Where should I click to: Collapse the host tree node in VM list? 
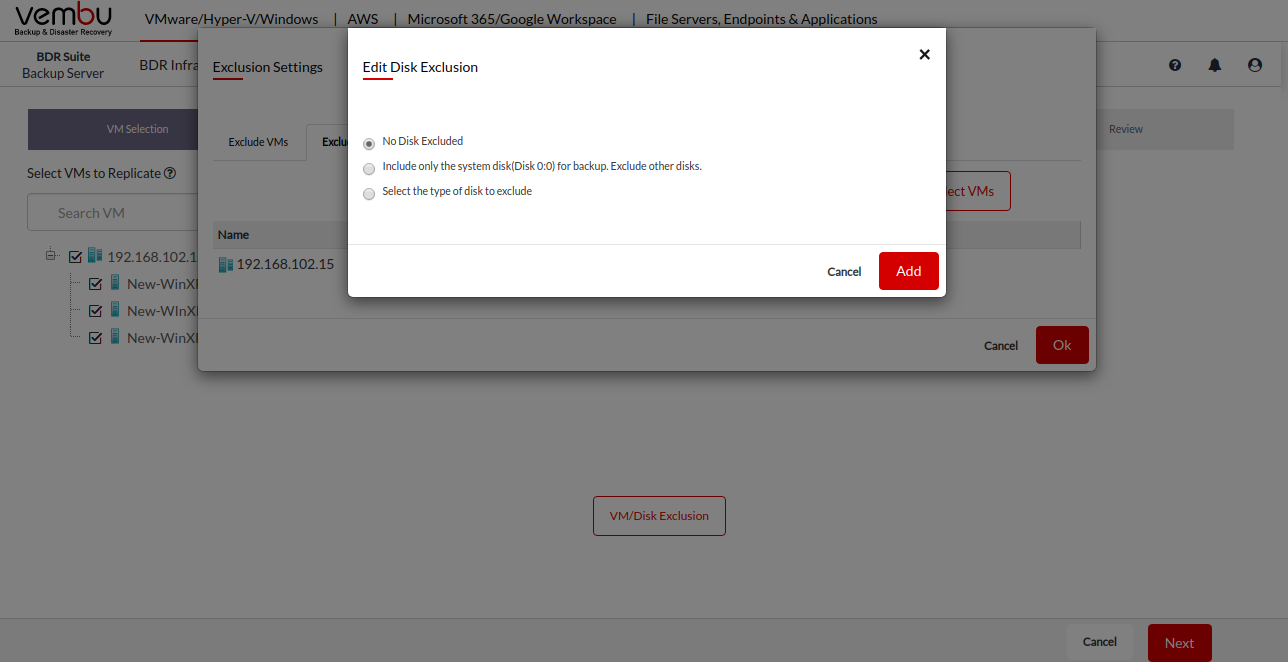51,256
